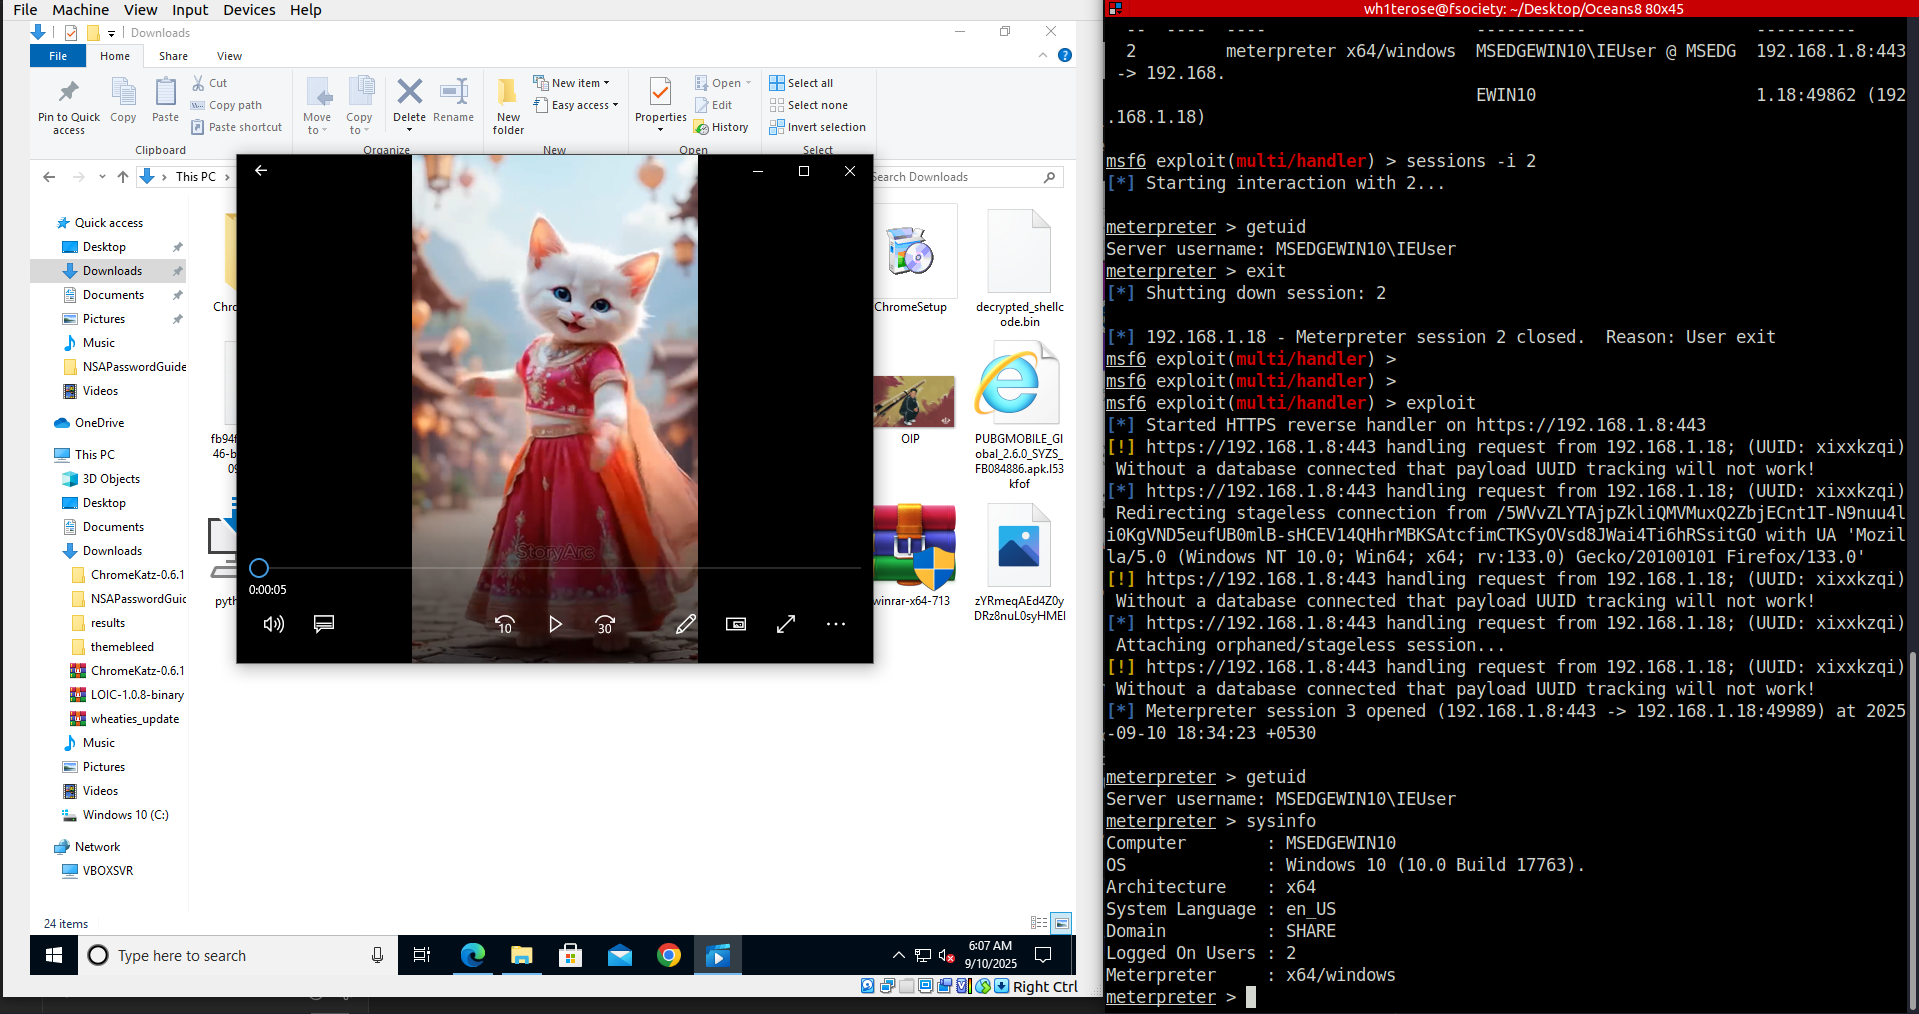Select VBOXSVR network location
The image size is (1919, 1014).
(x=107, y=871)
